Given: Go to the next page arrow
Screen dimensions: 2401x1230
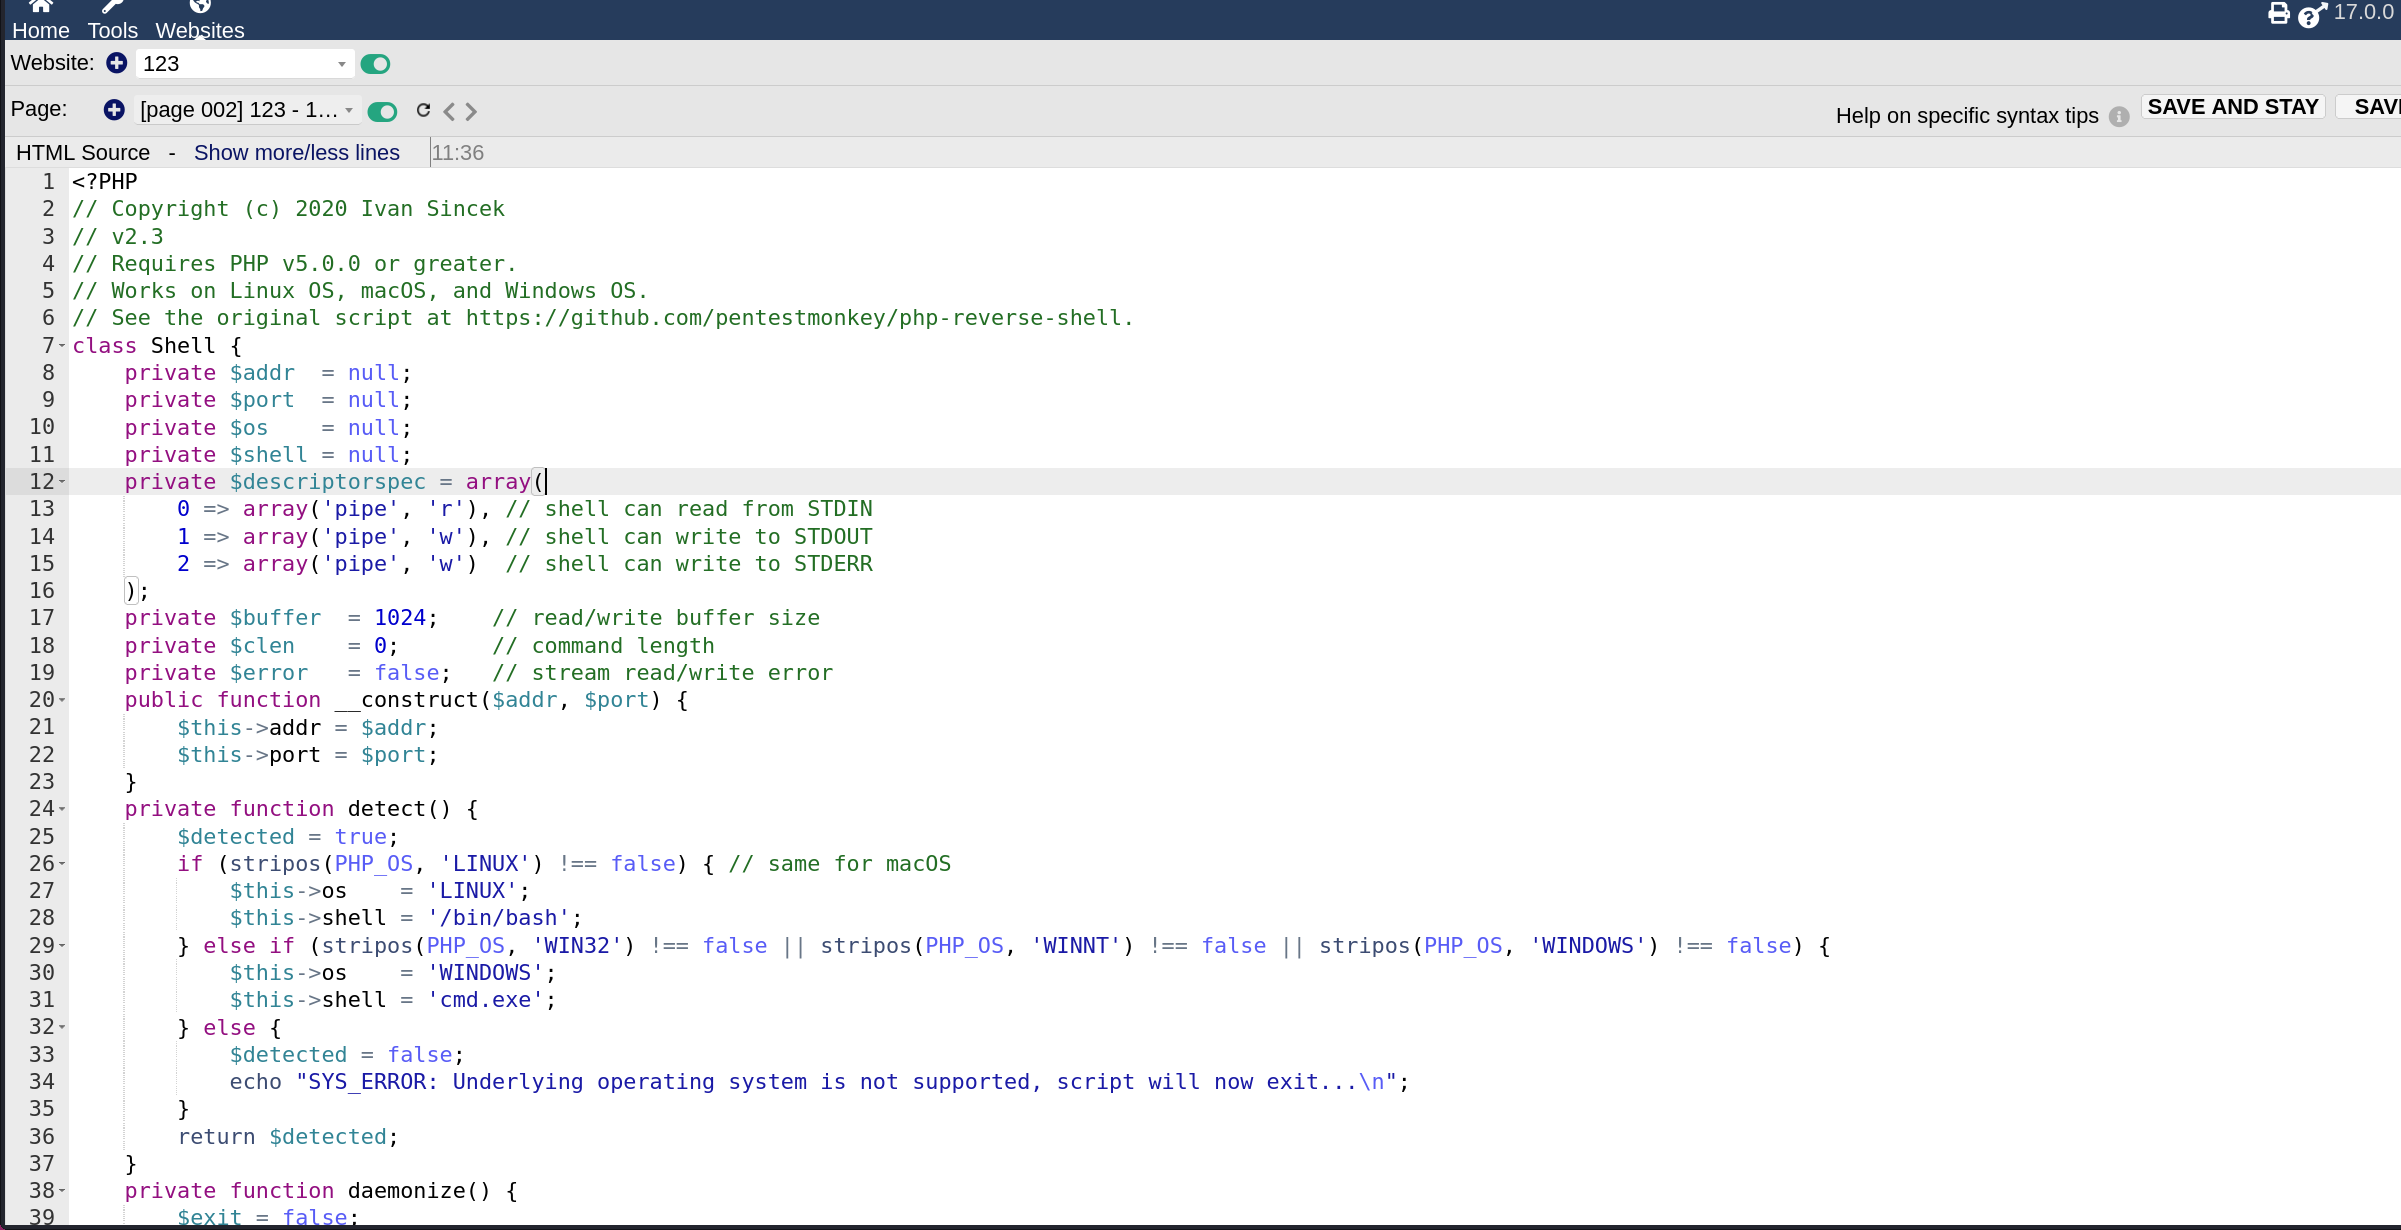Looking at the screenshot, I should [x=471, y=111].
